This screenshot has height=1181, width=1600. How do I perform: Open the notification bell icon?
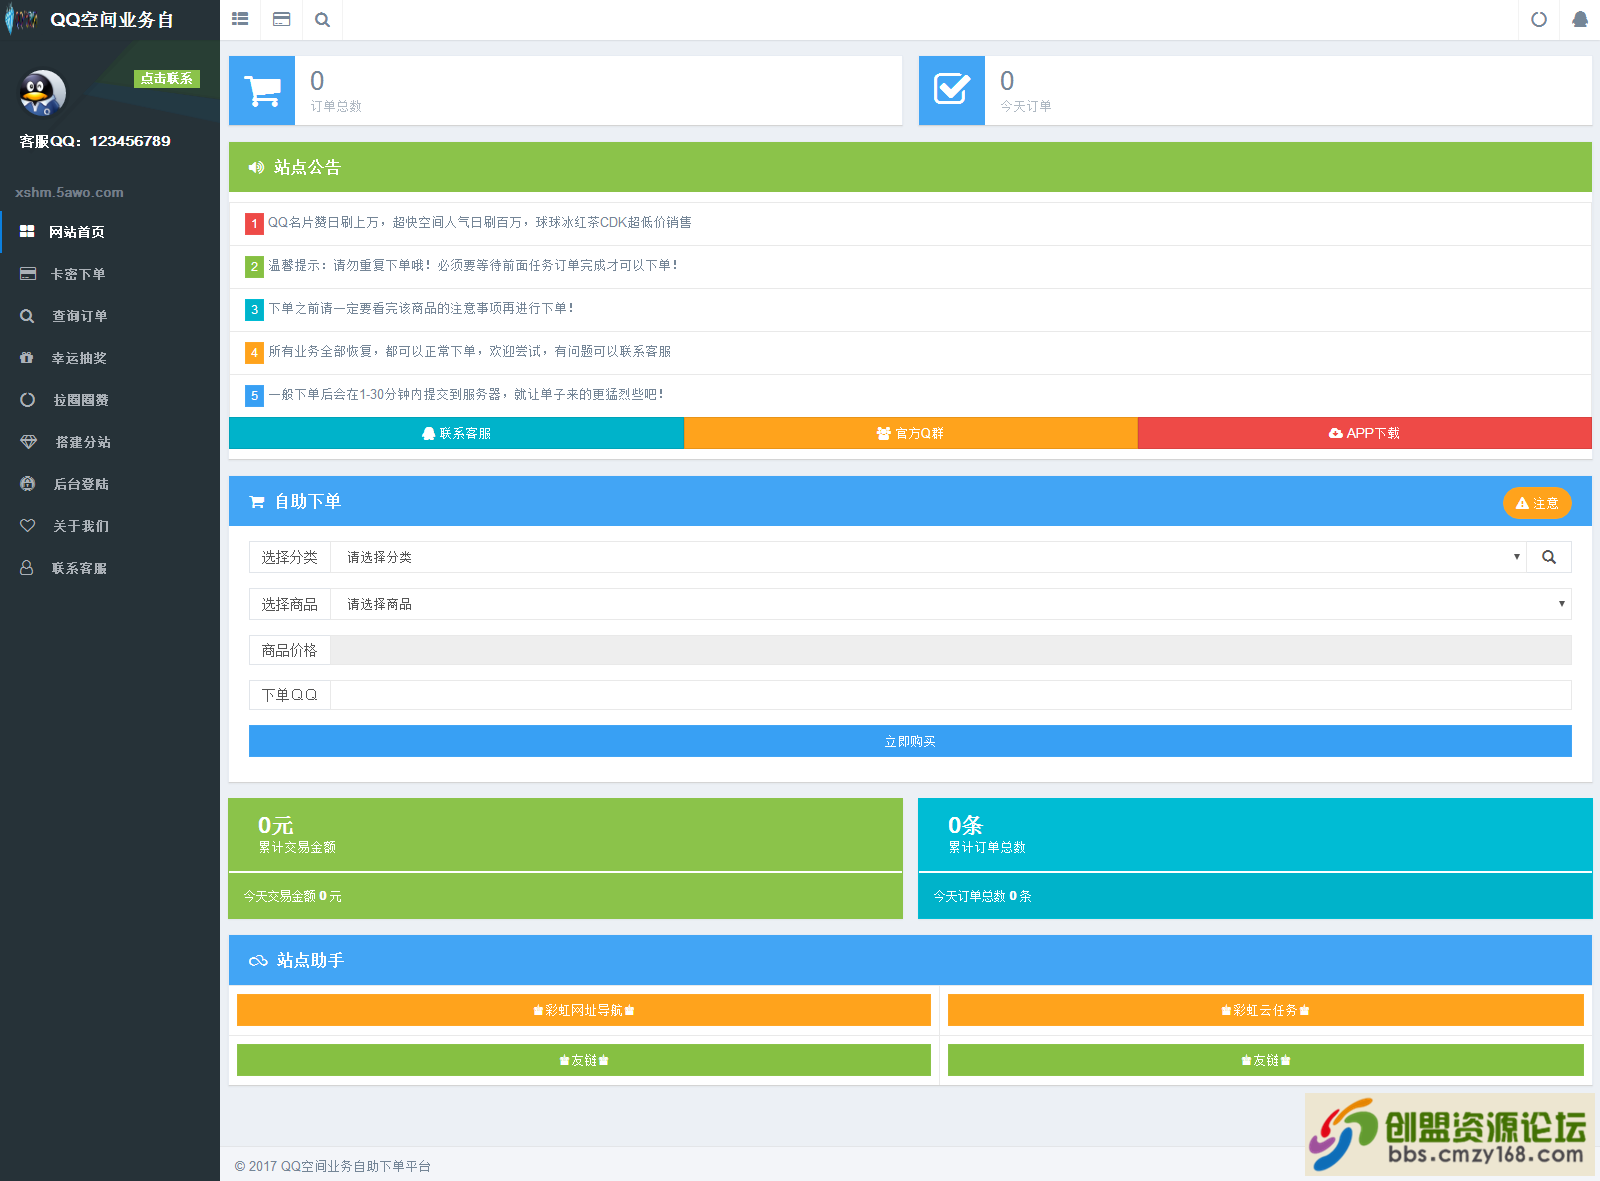coord(1580,19)
